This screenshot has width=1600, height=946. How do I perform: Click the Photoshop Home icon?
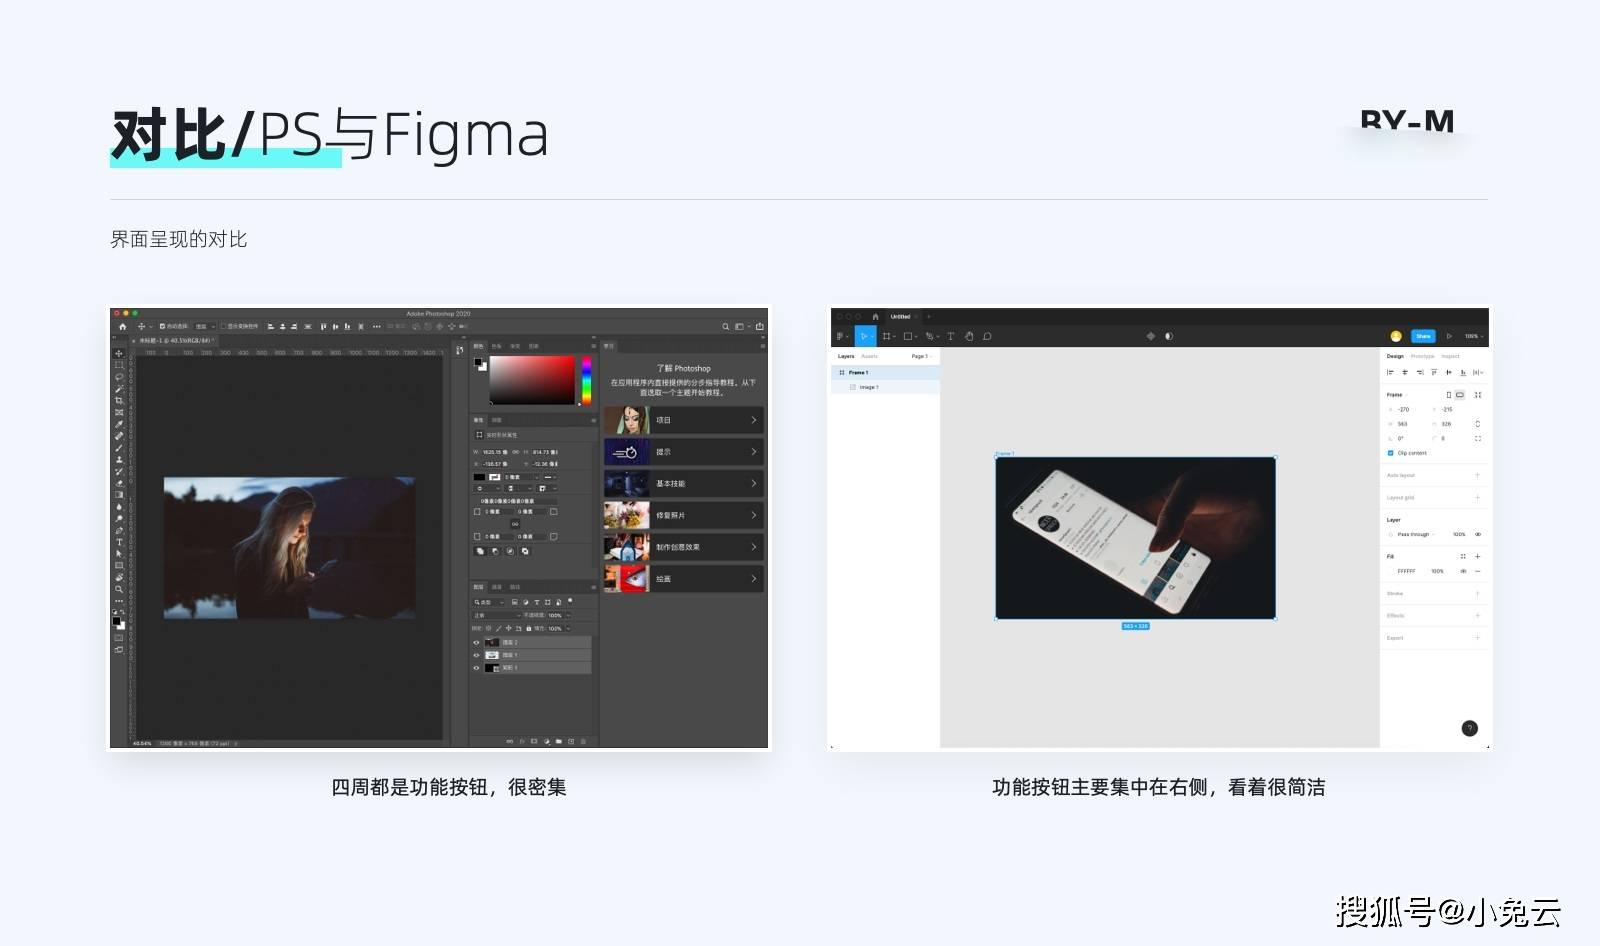click(123, 326)
